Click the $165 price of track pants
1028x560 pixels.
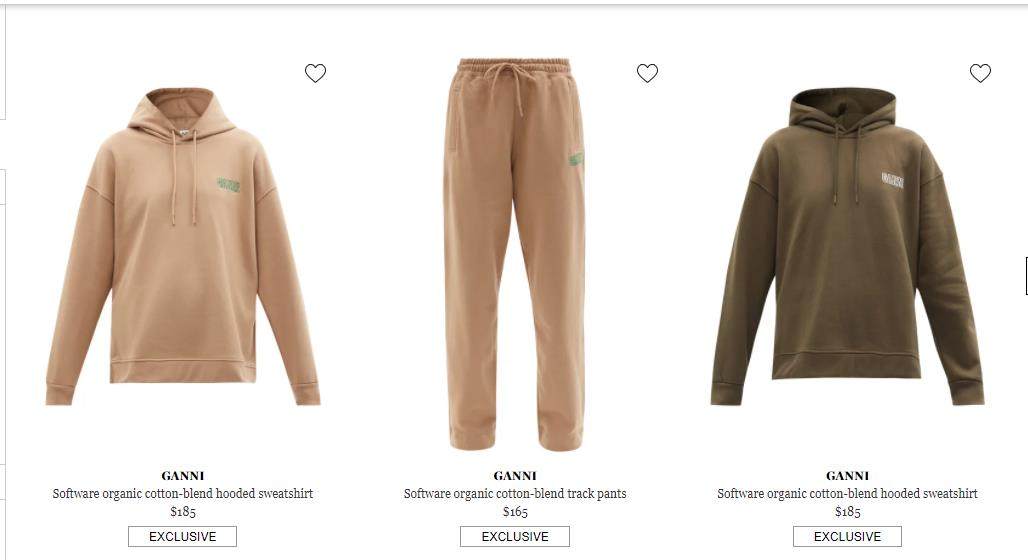coord(515,511)
